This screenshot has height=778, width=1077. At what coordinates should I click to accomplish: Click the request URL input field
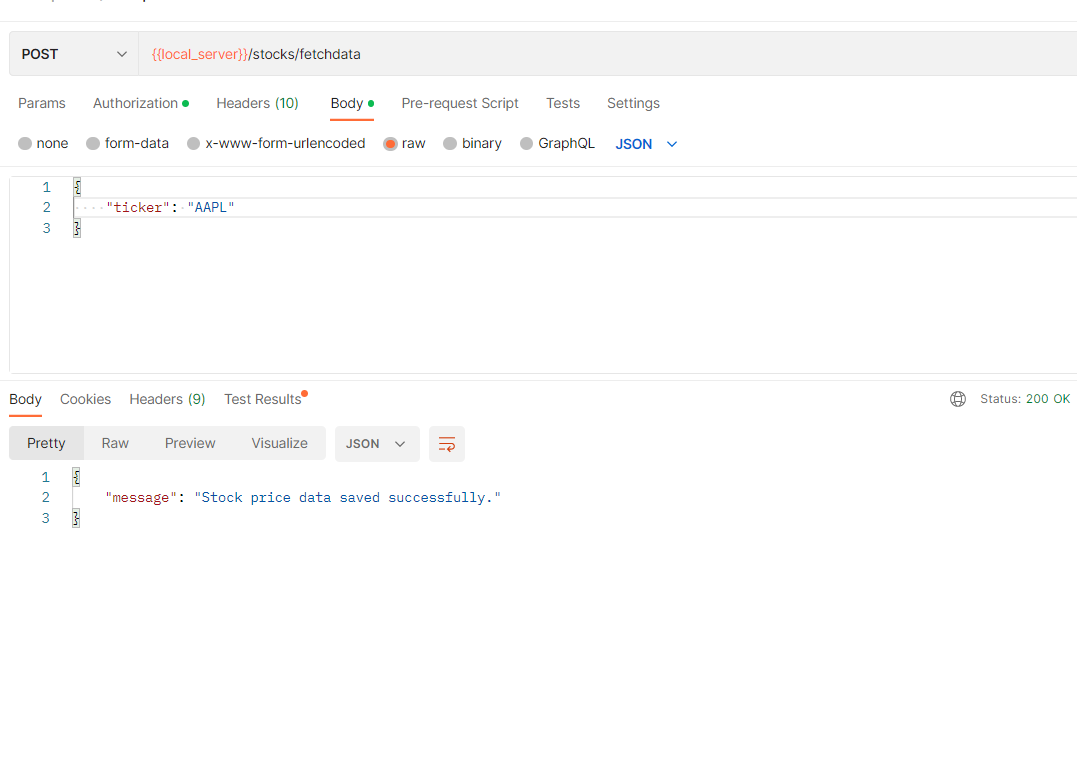coord(607,54)
